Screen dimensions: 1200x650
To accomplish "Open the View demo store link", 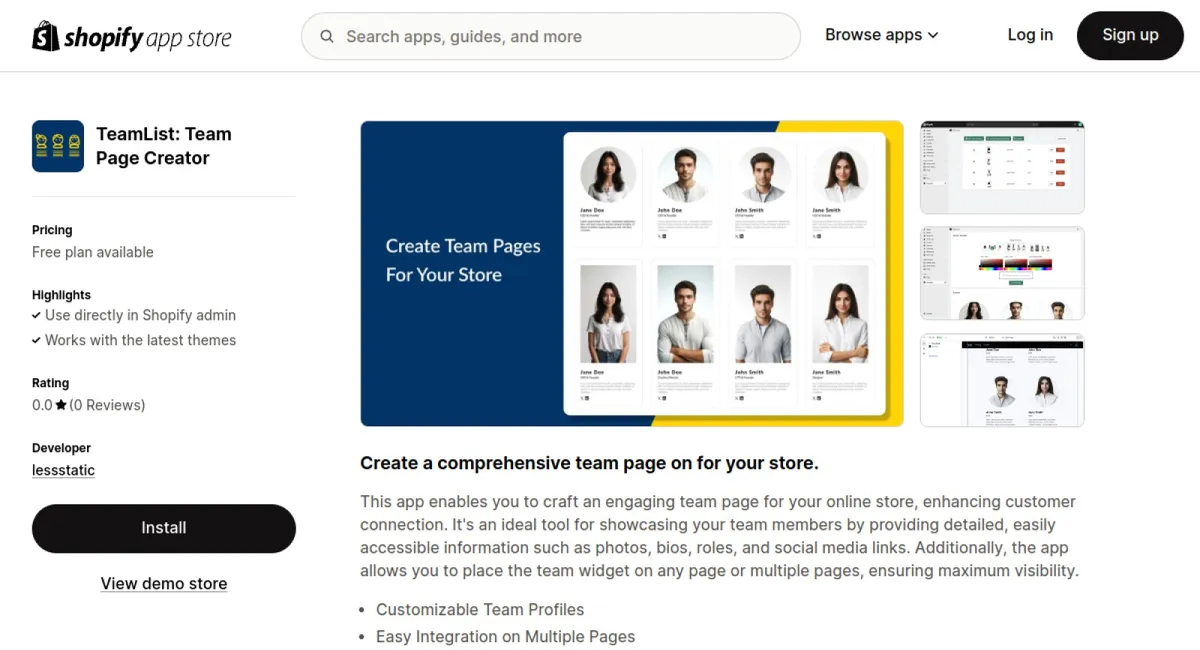I will pos(163,583).
